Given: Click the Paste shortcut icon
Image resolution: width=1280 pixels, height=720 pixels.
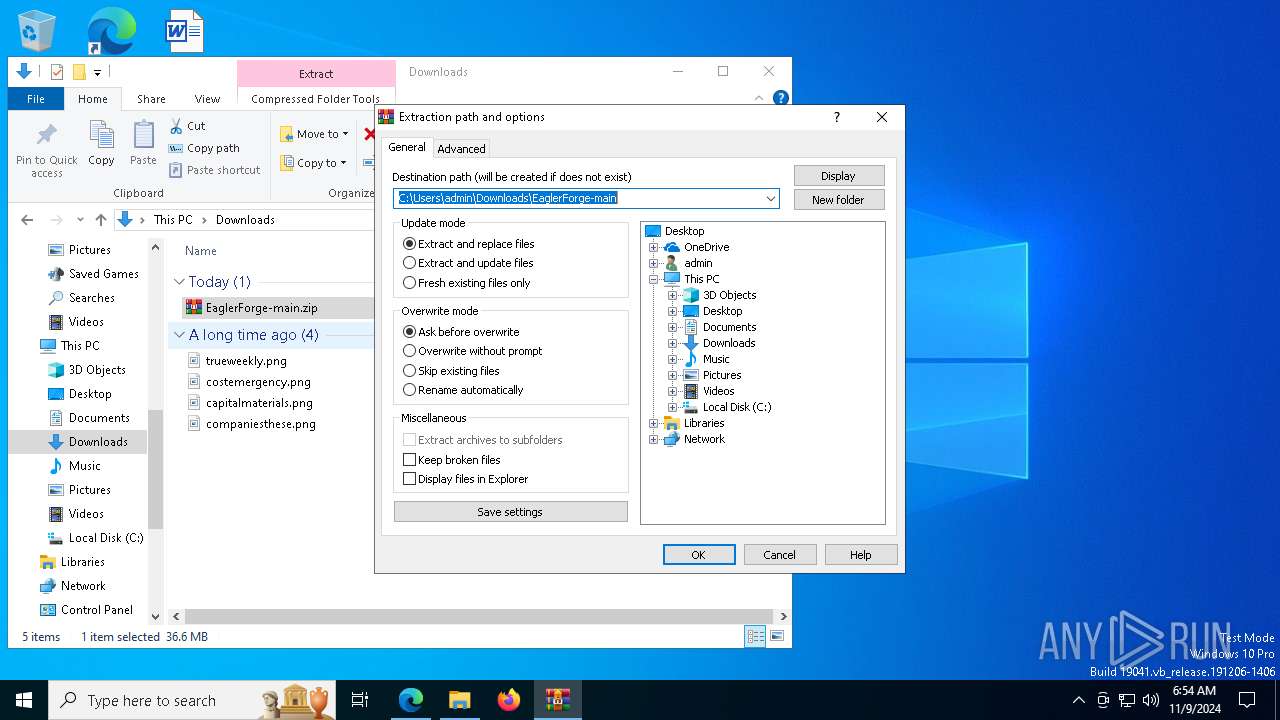Looking at the screenshot, I should (x=175, y=170).
